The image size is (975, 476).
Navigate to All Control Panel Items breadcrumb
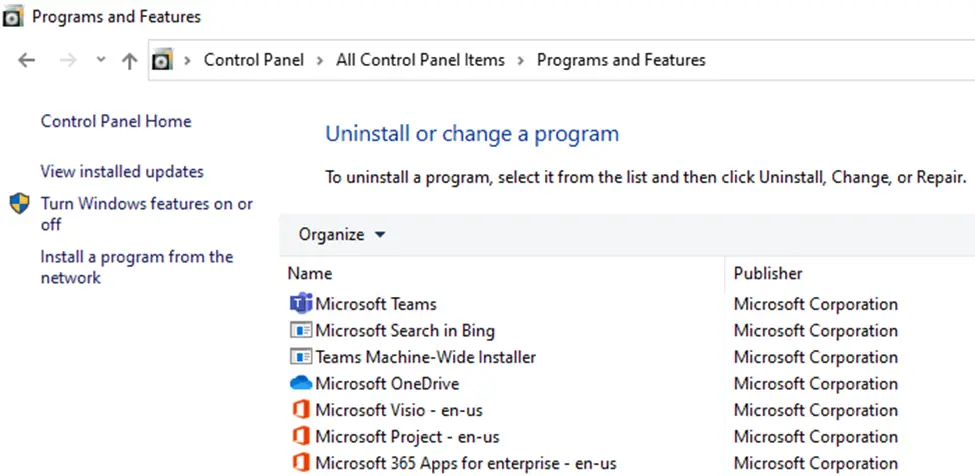420,60
